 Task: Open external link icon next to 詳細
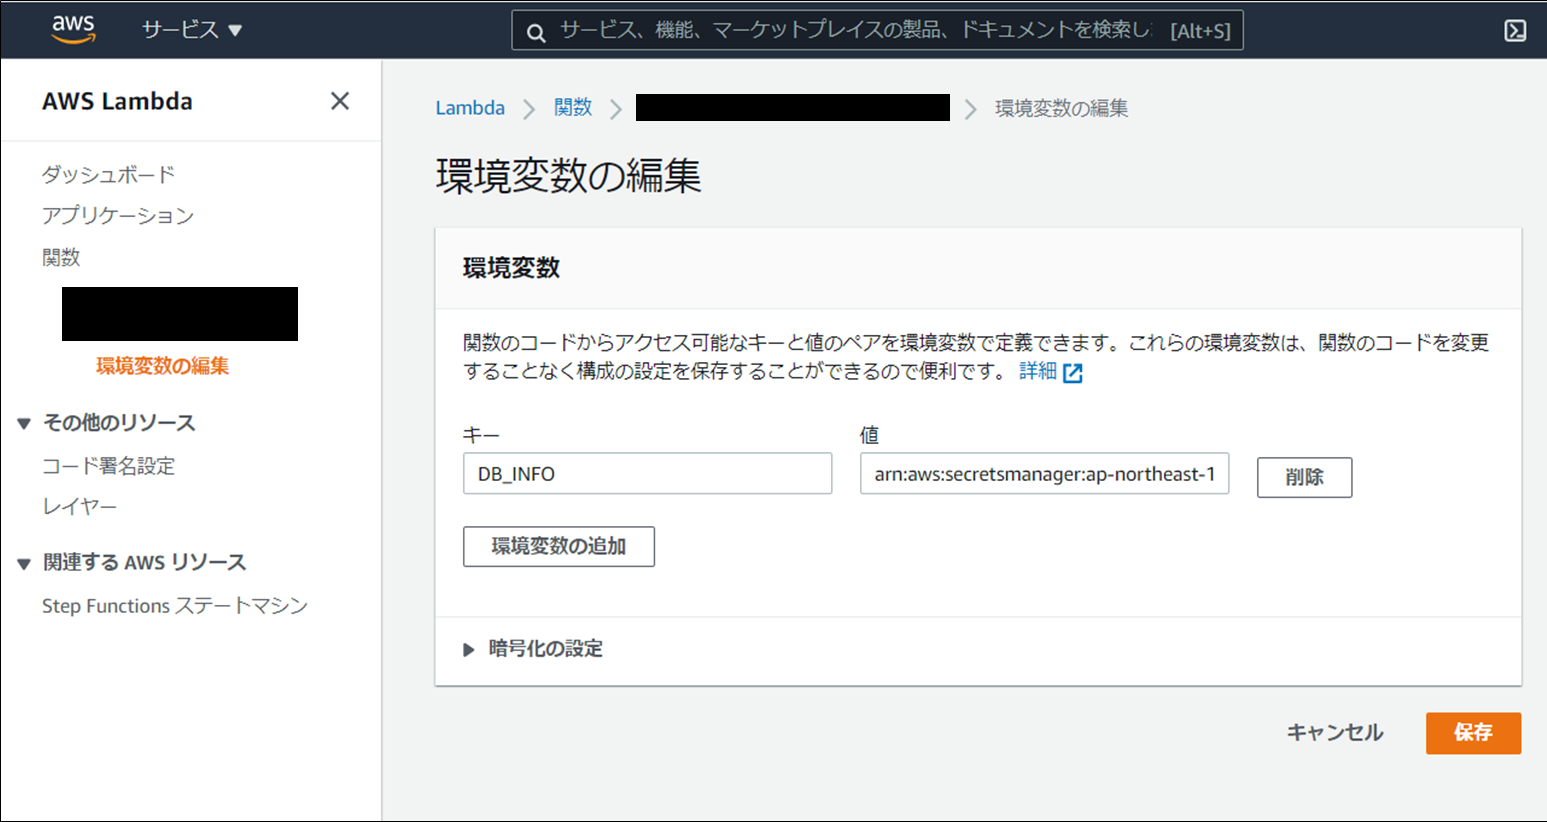coord(1073,373)
